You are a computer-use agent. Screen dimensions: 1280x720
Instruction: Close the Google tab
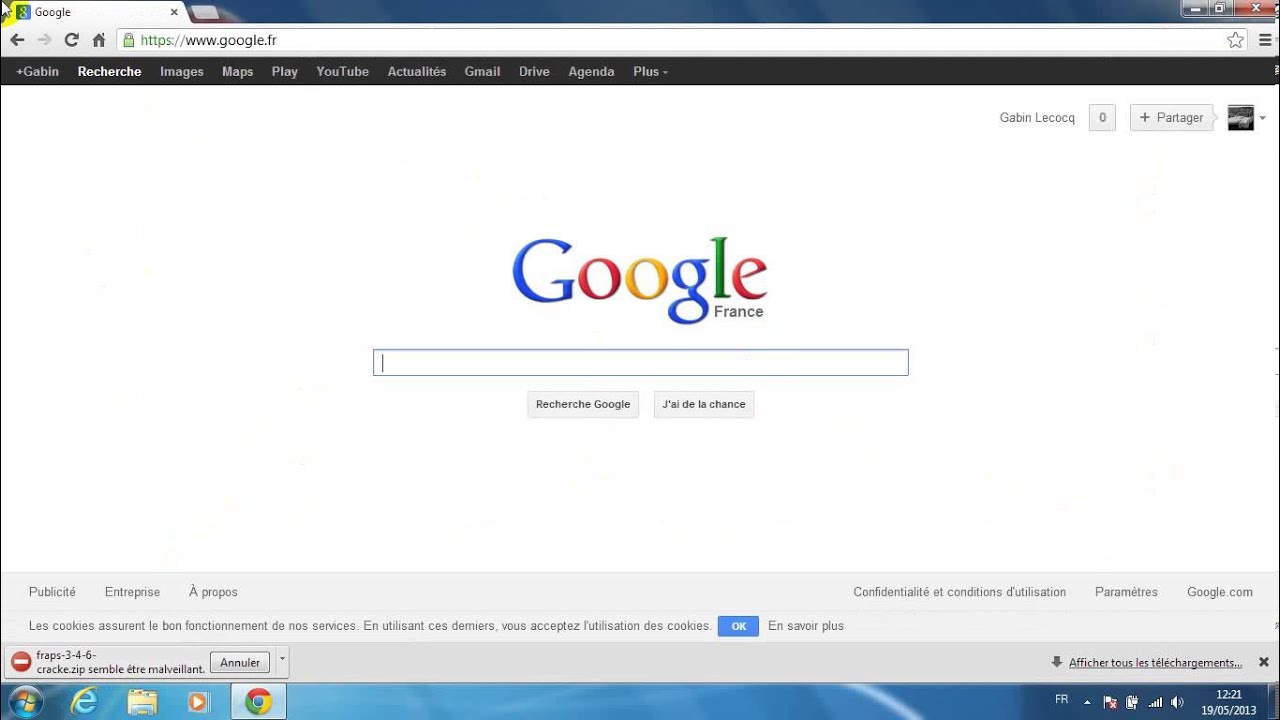[174, 12]
